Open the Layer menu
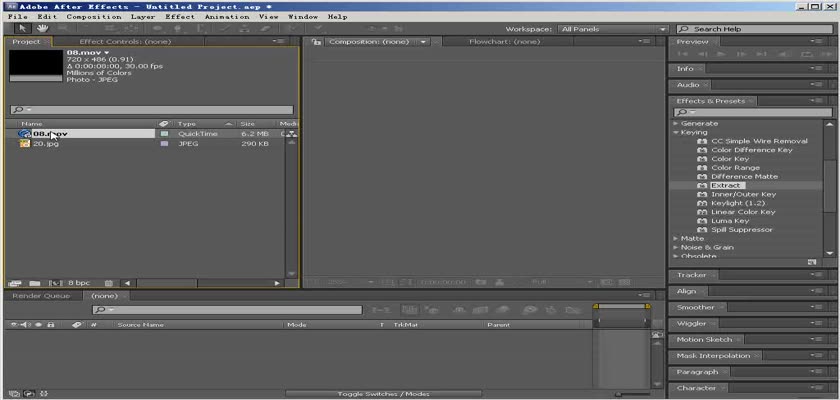The image size is (840, 400). click(143, 17)
